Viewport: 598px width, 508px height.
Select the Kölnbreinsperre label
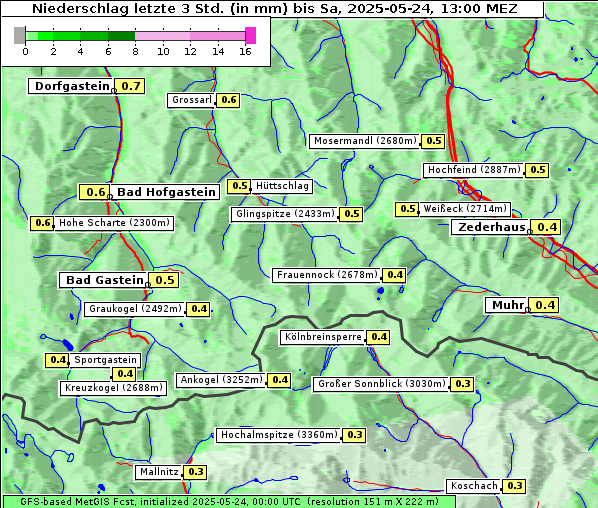click(x=323, y=338)
